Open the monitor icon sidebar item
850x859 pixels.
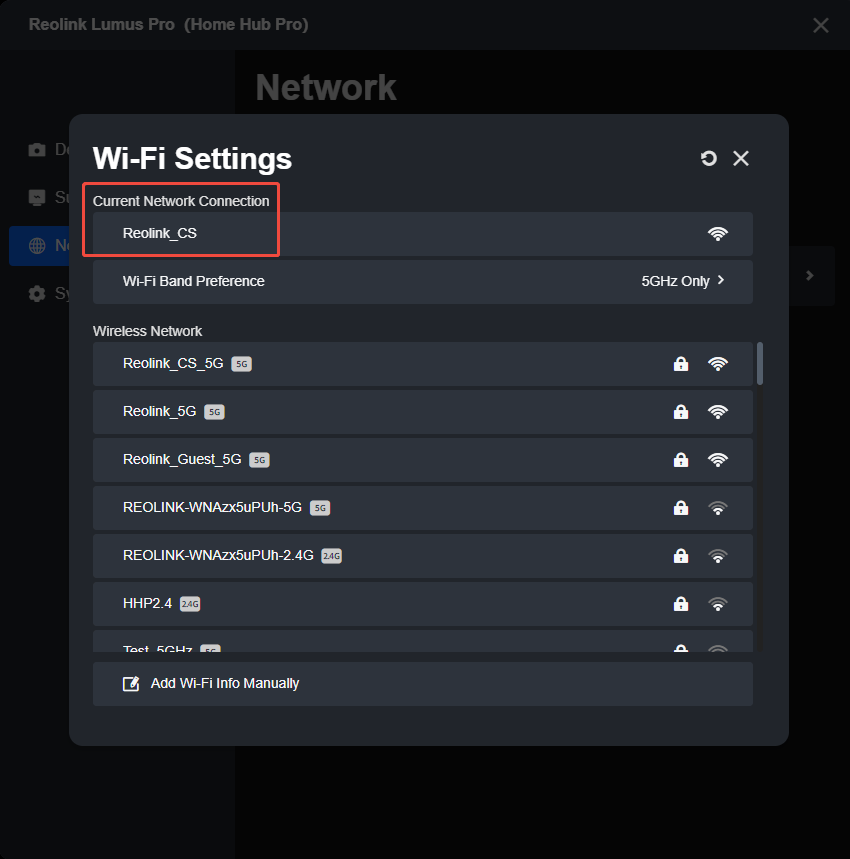(37, 197)
